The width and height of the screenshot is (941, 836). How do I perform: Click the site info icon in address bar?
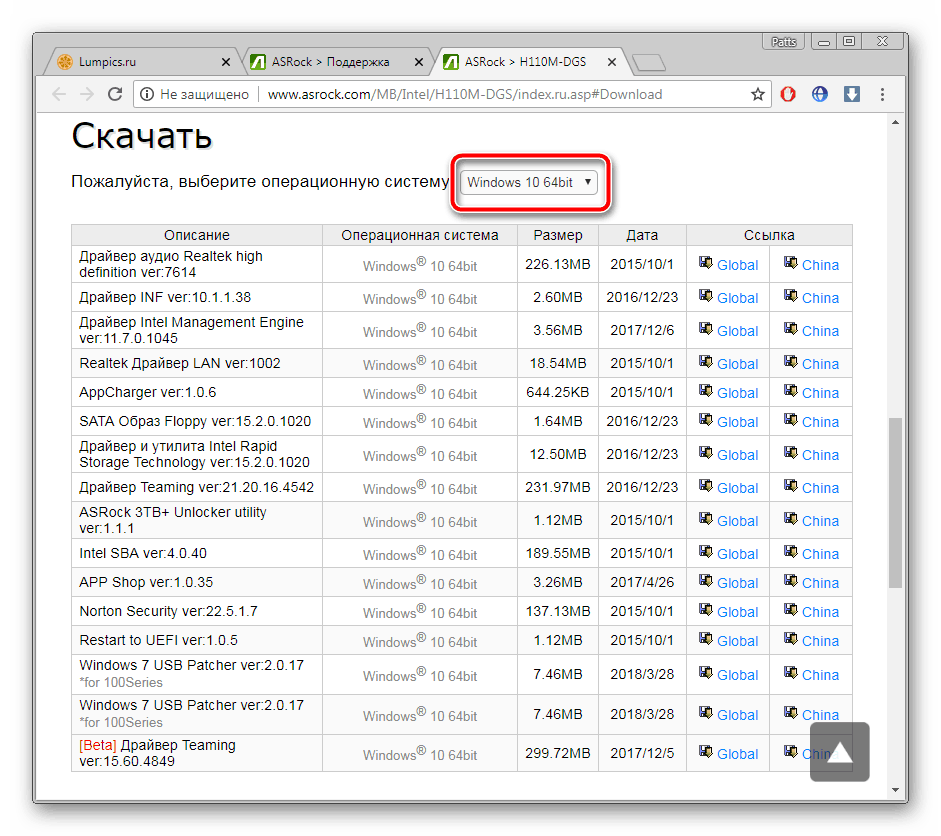click(x=147, y=94)
